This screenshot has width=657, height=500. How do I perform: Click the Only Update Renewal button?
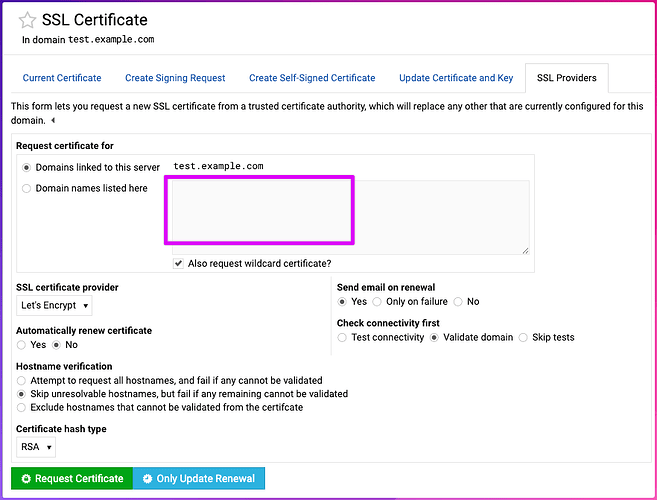(198, 478)
